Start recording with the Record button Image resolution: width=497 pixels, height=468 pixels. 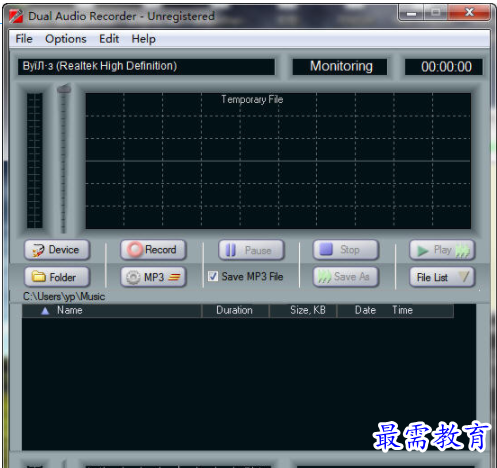click(153, 250)
